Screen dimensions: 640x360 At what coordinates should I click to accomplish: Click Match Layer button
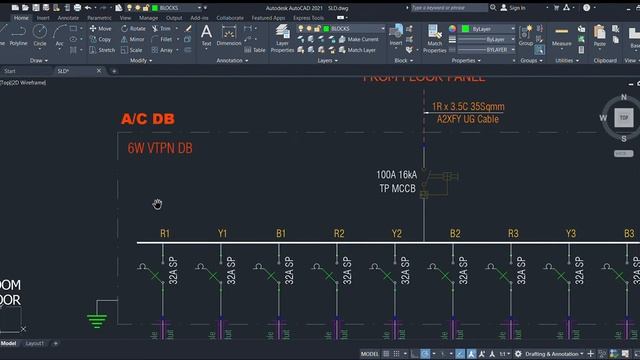357,50
